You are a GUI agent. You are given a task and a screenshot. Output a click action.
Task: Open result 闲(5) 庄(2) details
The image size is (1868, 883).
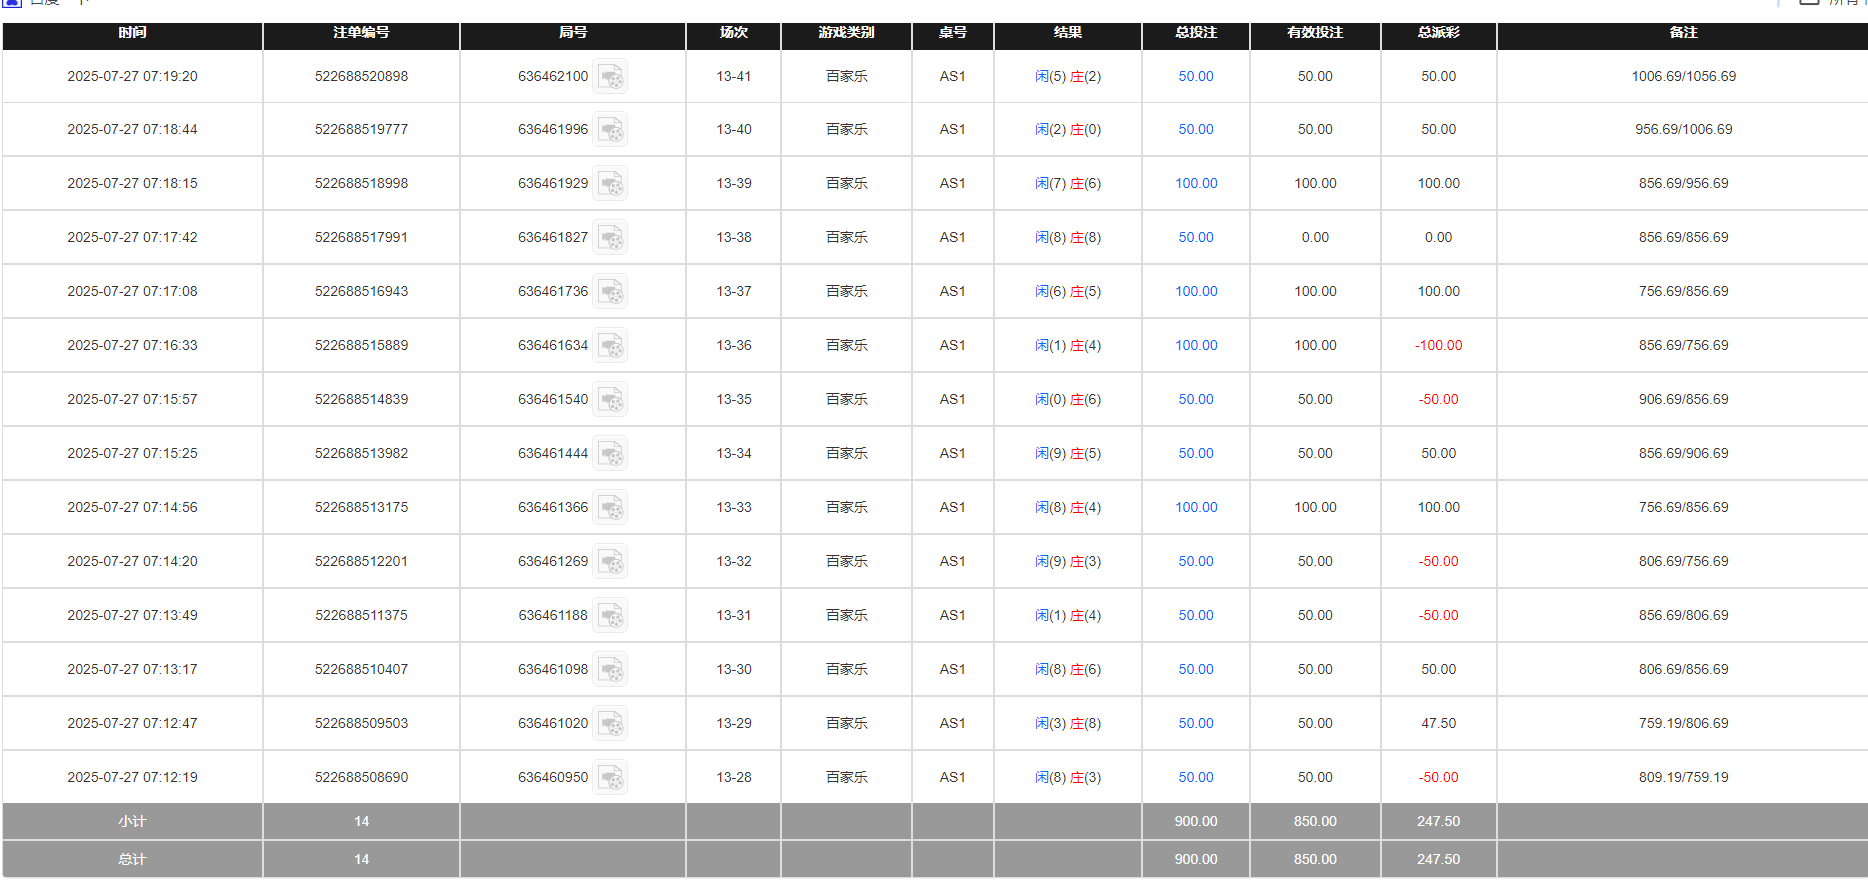coord(1067,77)
